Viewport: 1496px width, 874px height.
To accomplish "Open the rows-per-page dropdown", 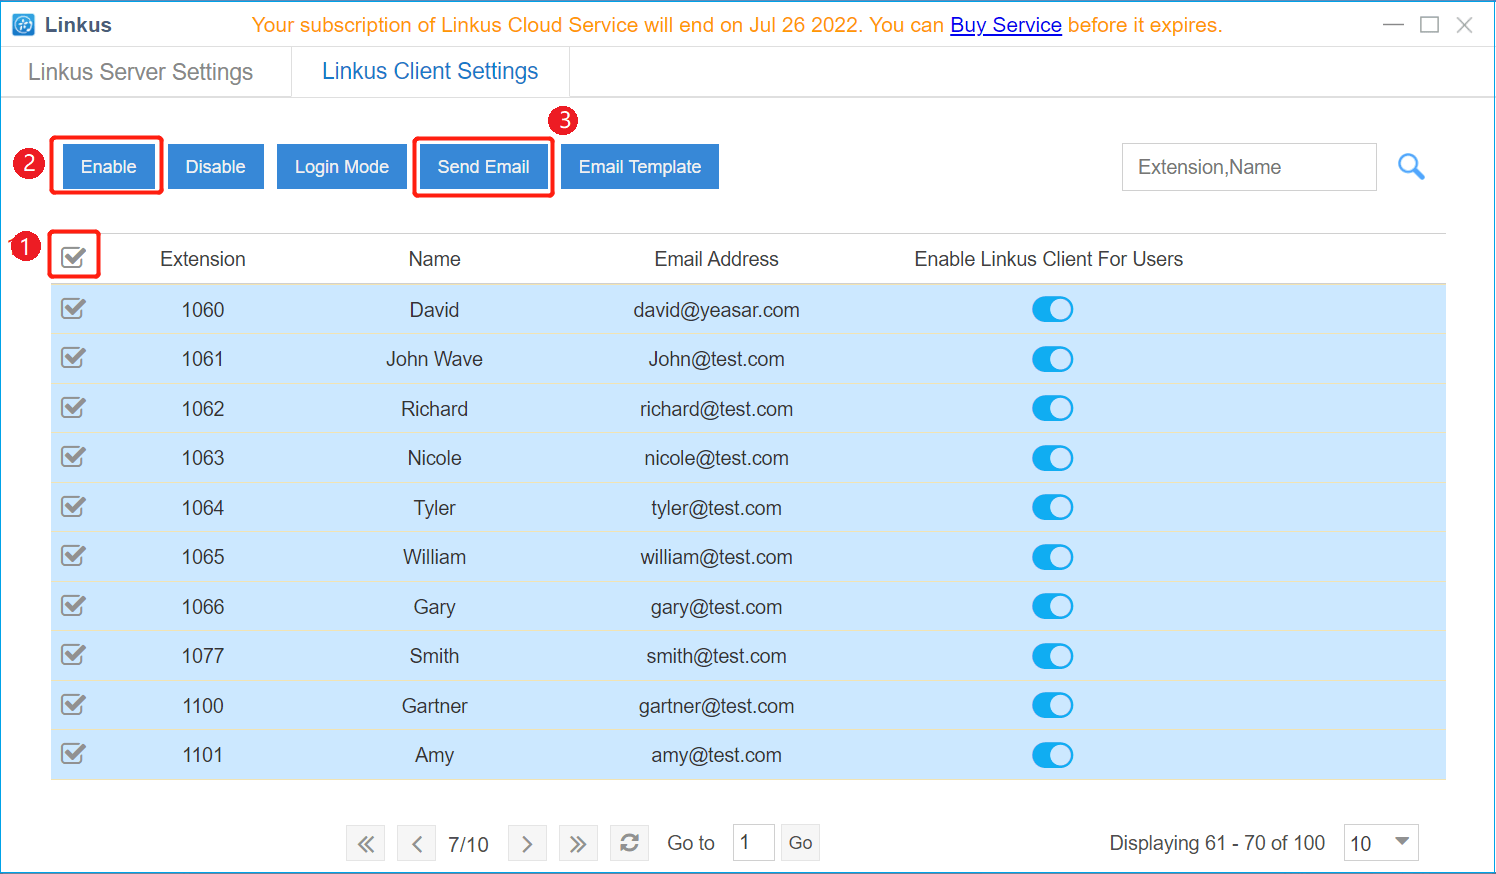I will pos(1381,843).
